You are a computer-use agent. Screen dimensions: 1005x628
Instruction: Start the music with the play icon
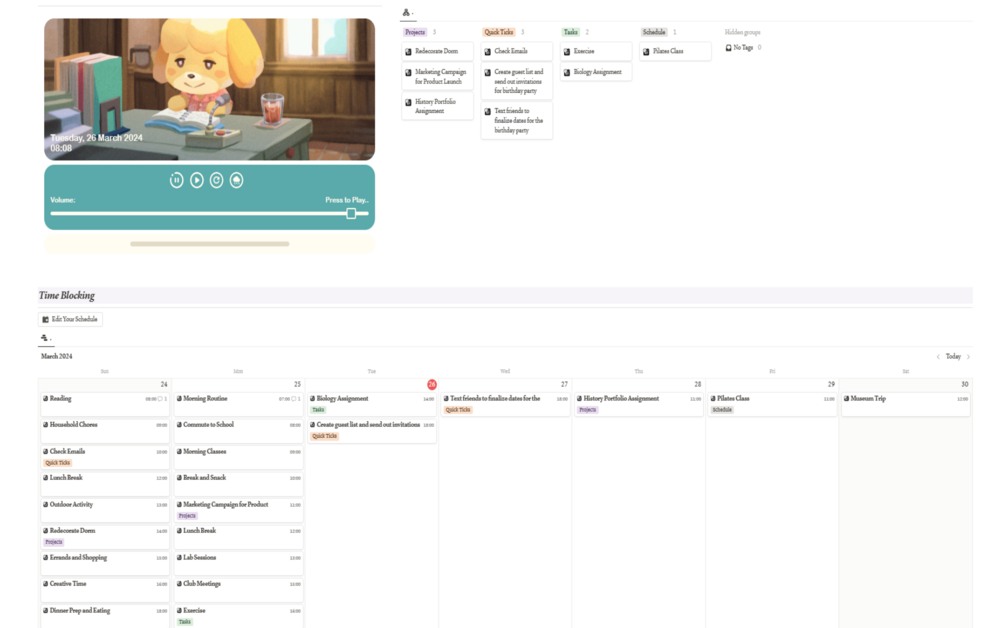point(197,181)
